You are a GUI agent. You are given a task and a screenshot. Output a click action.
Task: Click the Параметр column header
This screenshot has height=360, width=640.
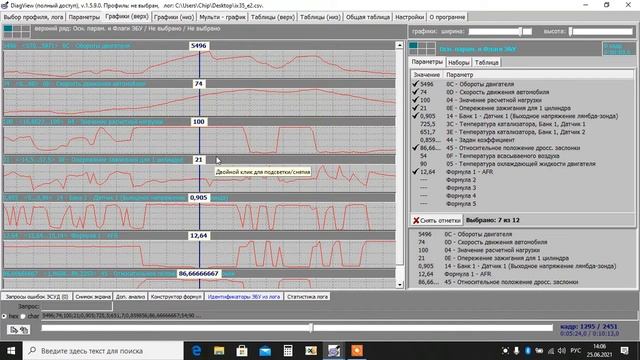tap(538, 75)
